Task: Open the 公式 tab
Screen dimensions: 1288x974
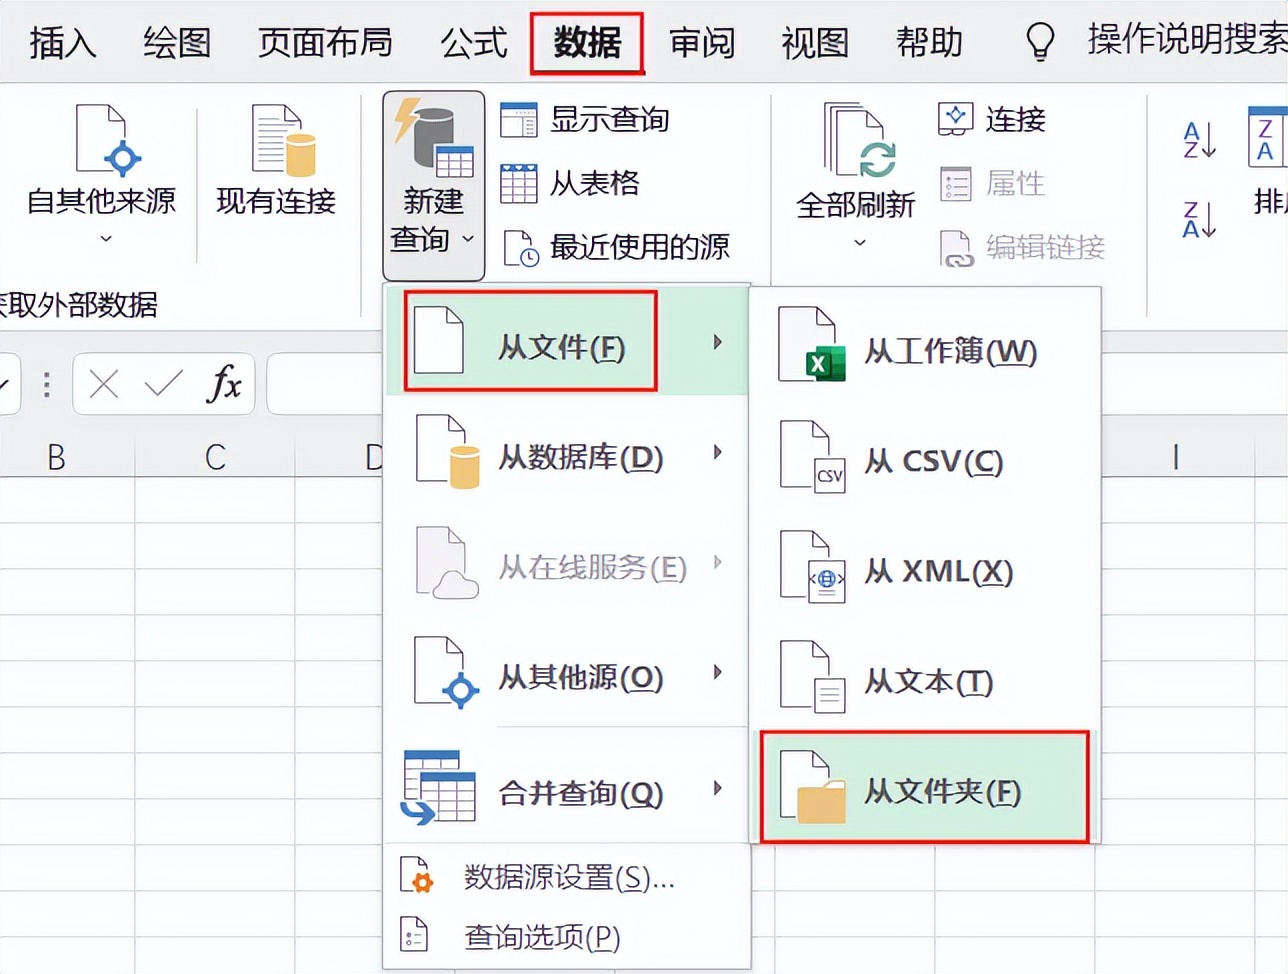Action: pos(473,43)
